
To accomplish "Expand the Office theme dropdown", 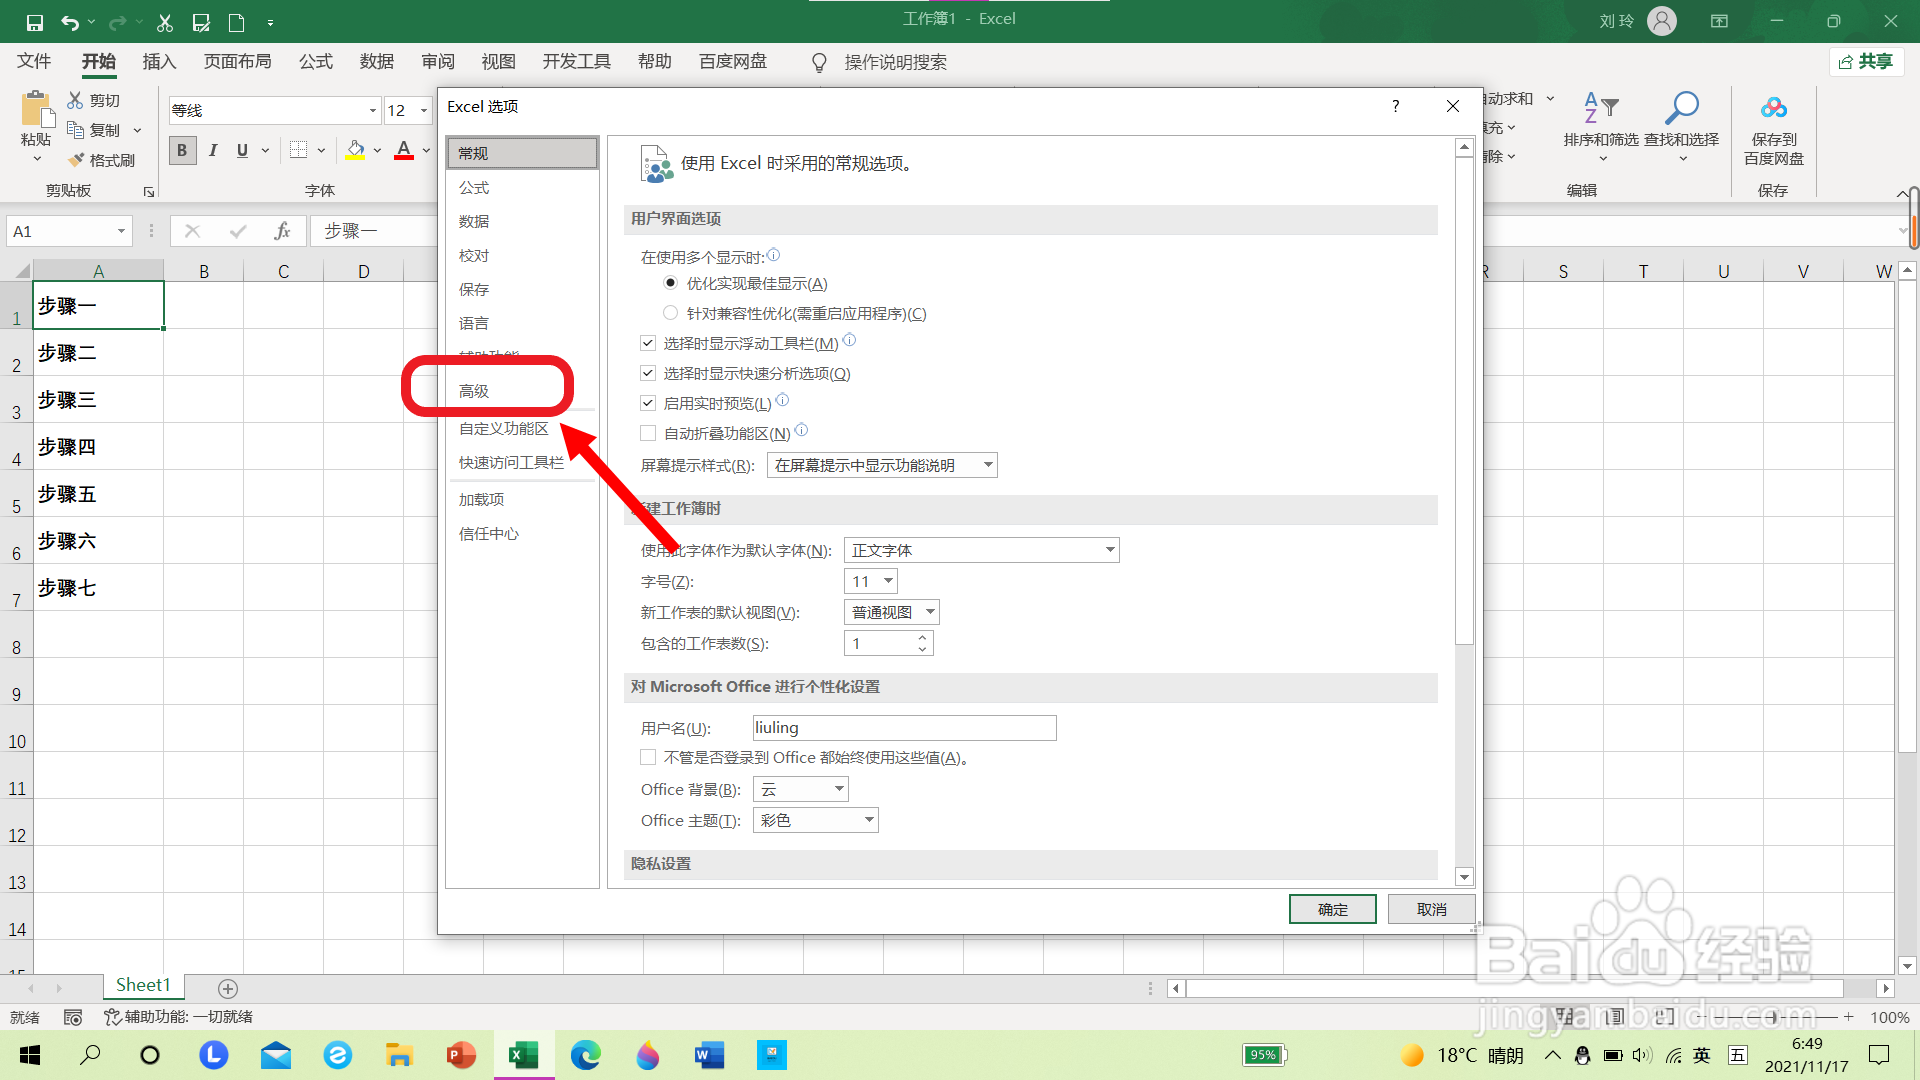I will coord(869,820).
